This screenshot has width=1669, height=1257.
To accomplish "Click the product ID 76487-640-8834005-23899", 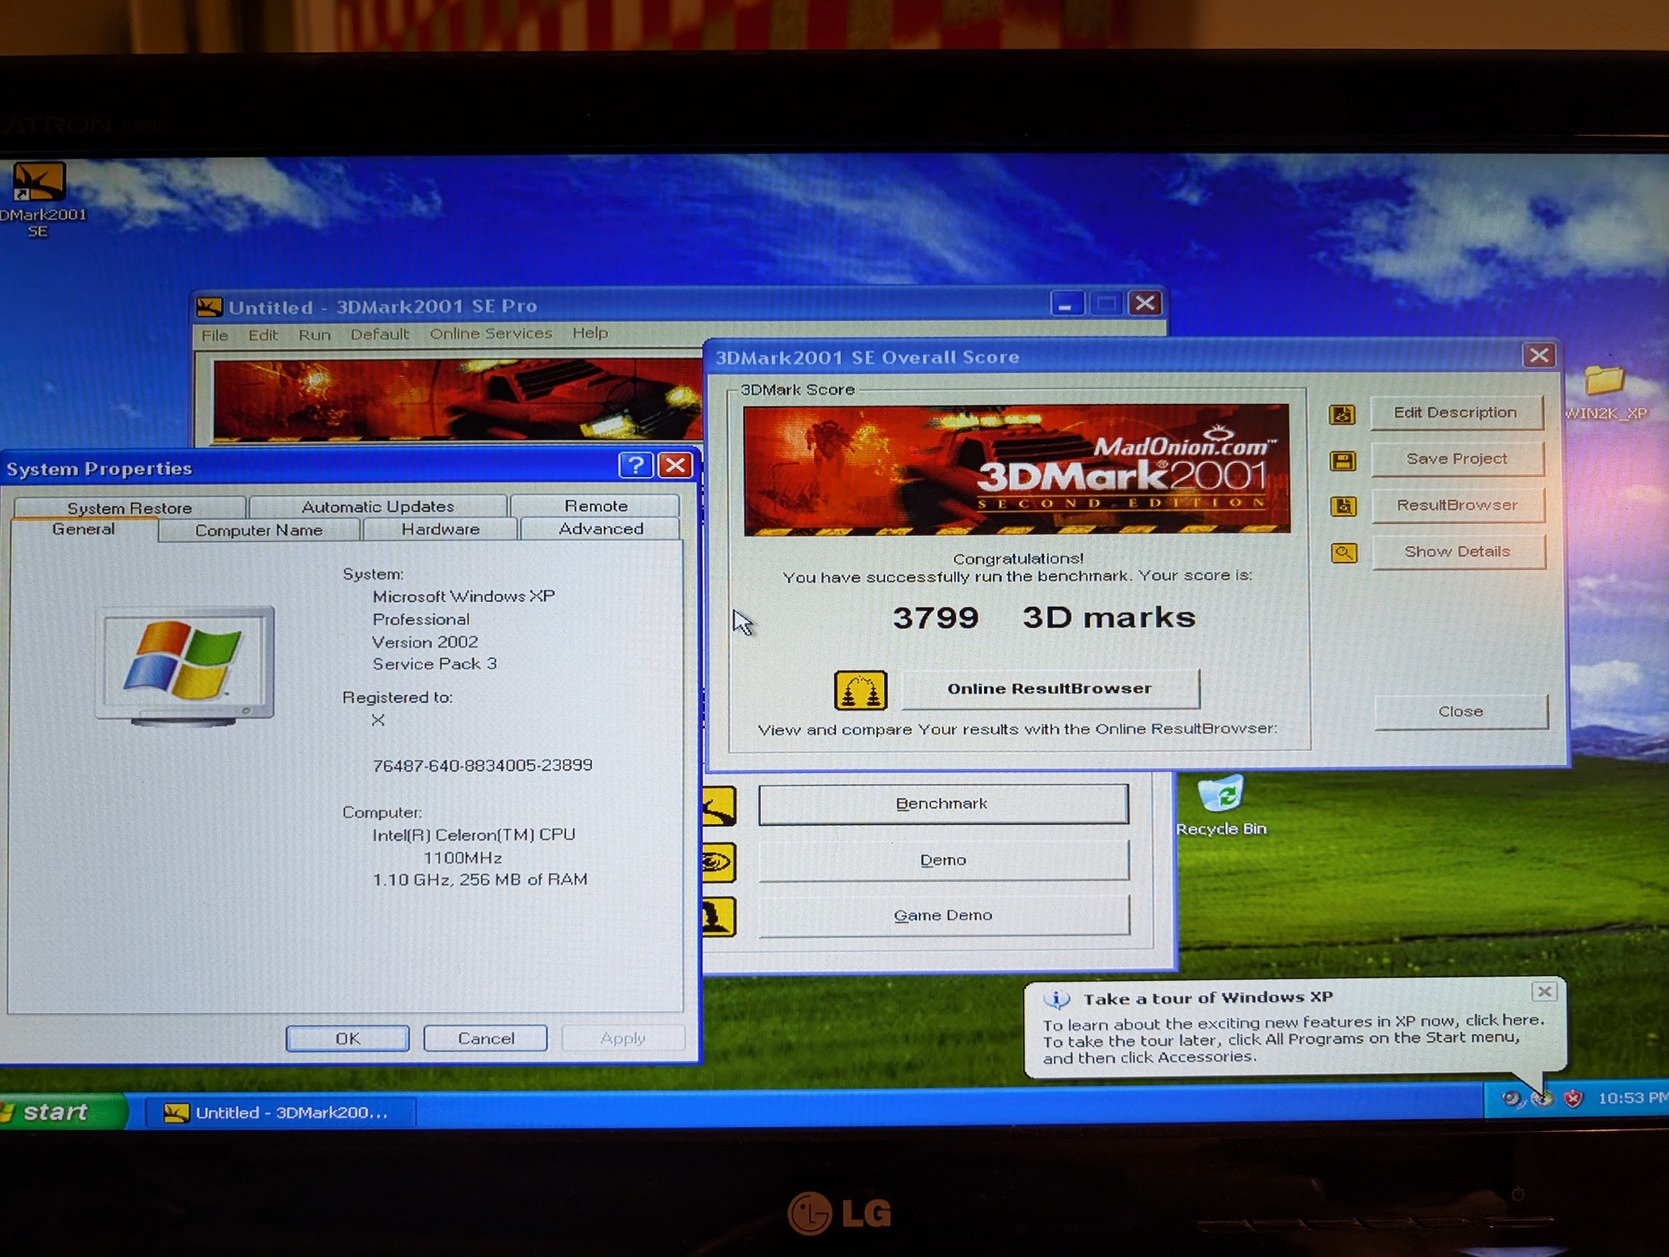I will tap(482, 766).
